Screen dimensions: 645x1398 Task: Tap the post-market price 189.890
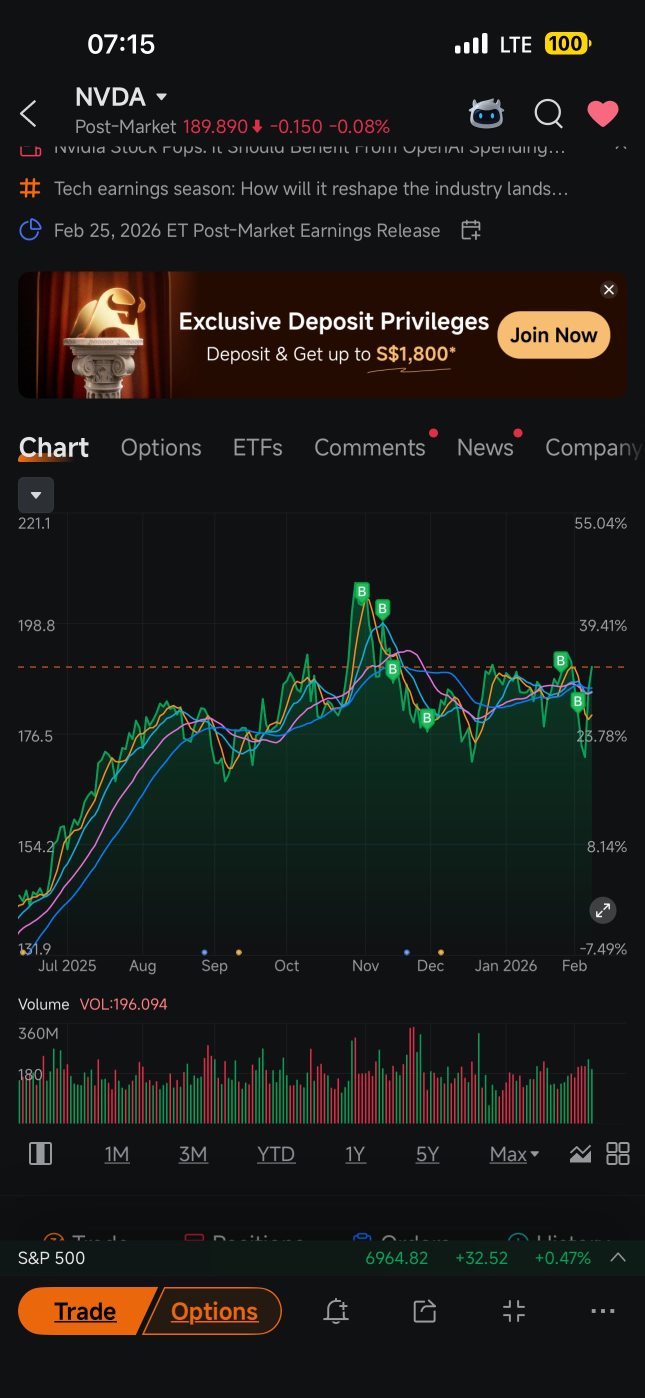click(215, 127)
